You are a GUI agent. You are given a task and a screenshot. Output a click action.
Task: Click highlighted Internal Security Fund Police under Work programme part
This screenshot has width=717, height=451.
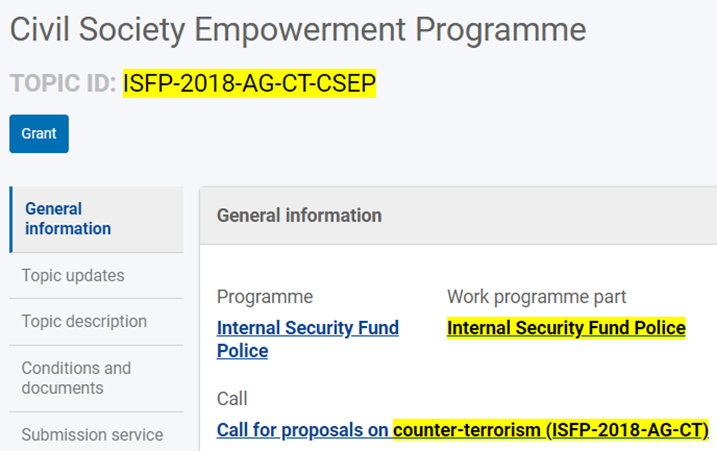566,328
